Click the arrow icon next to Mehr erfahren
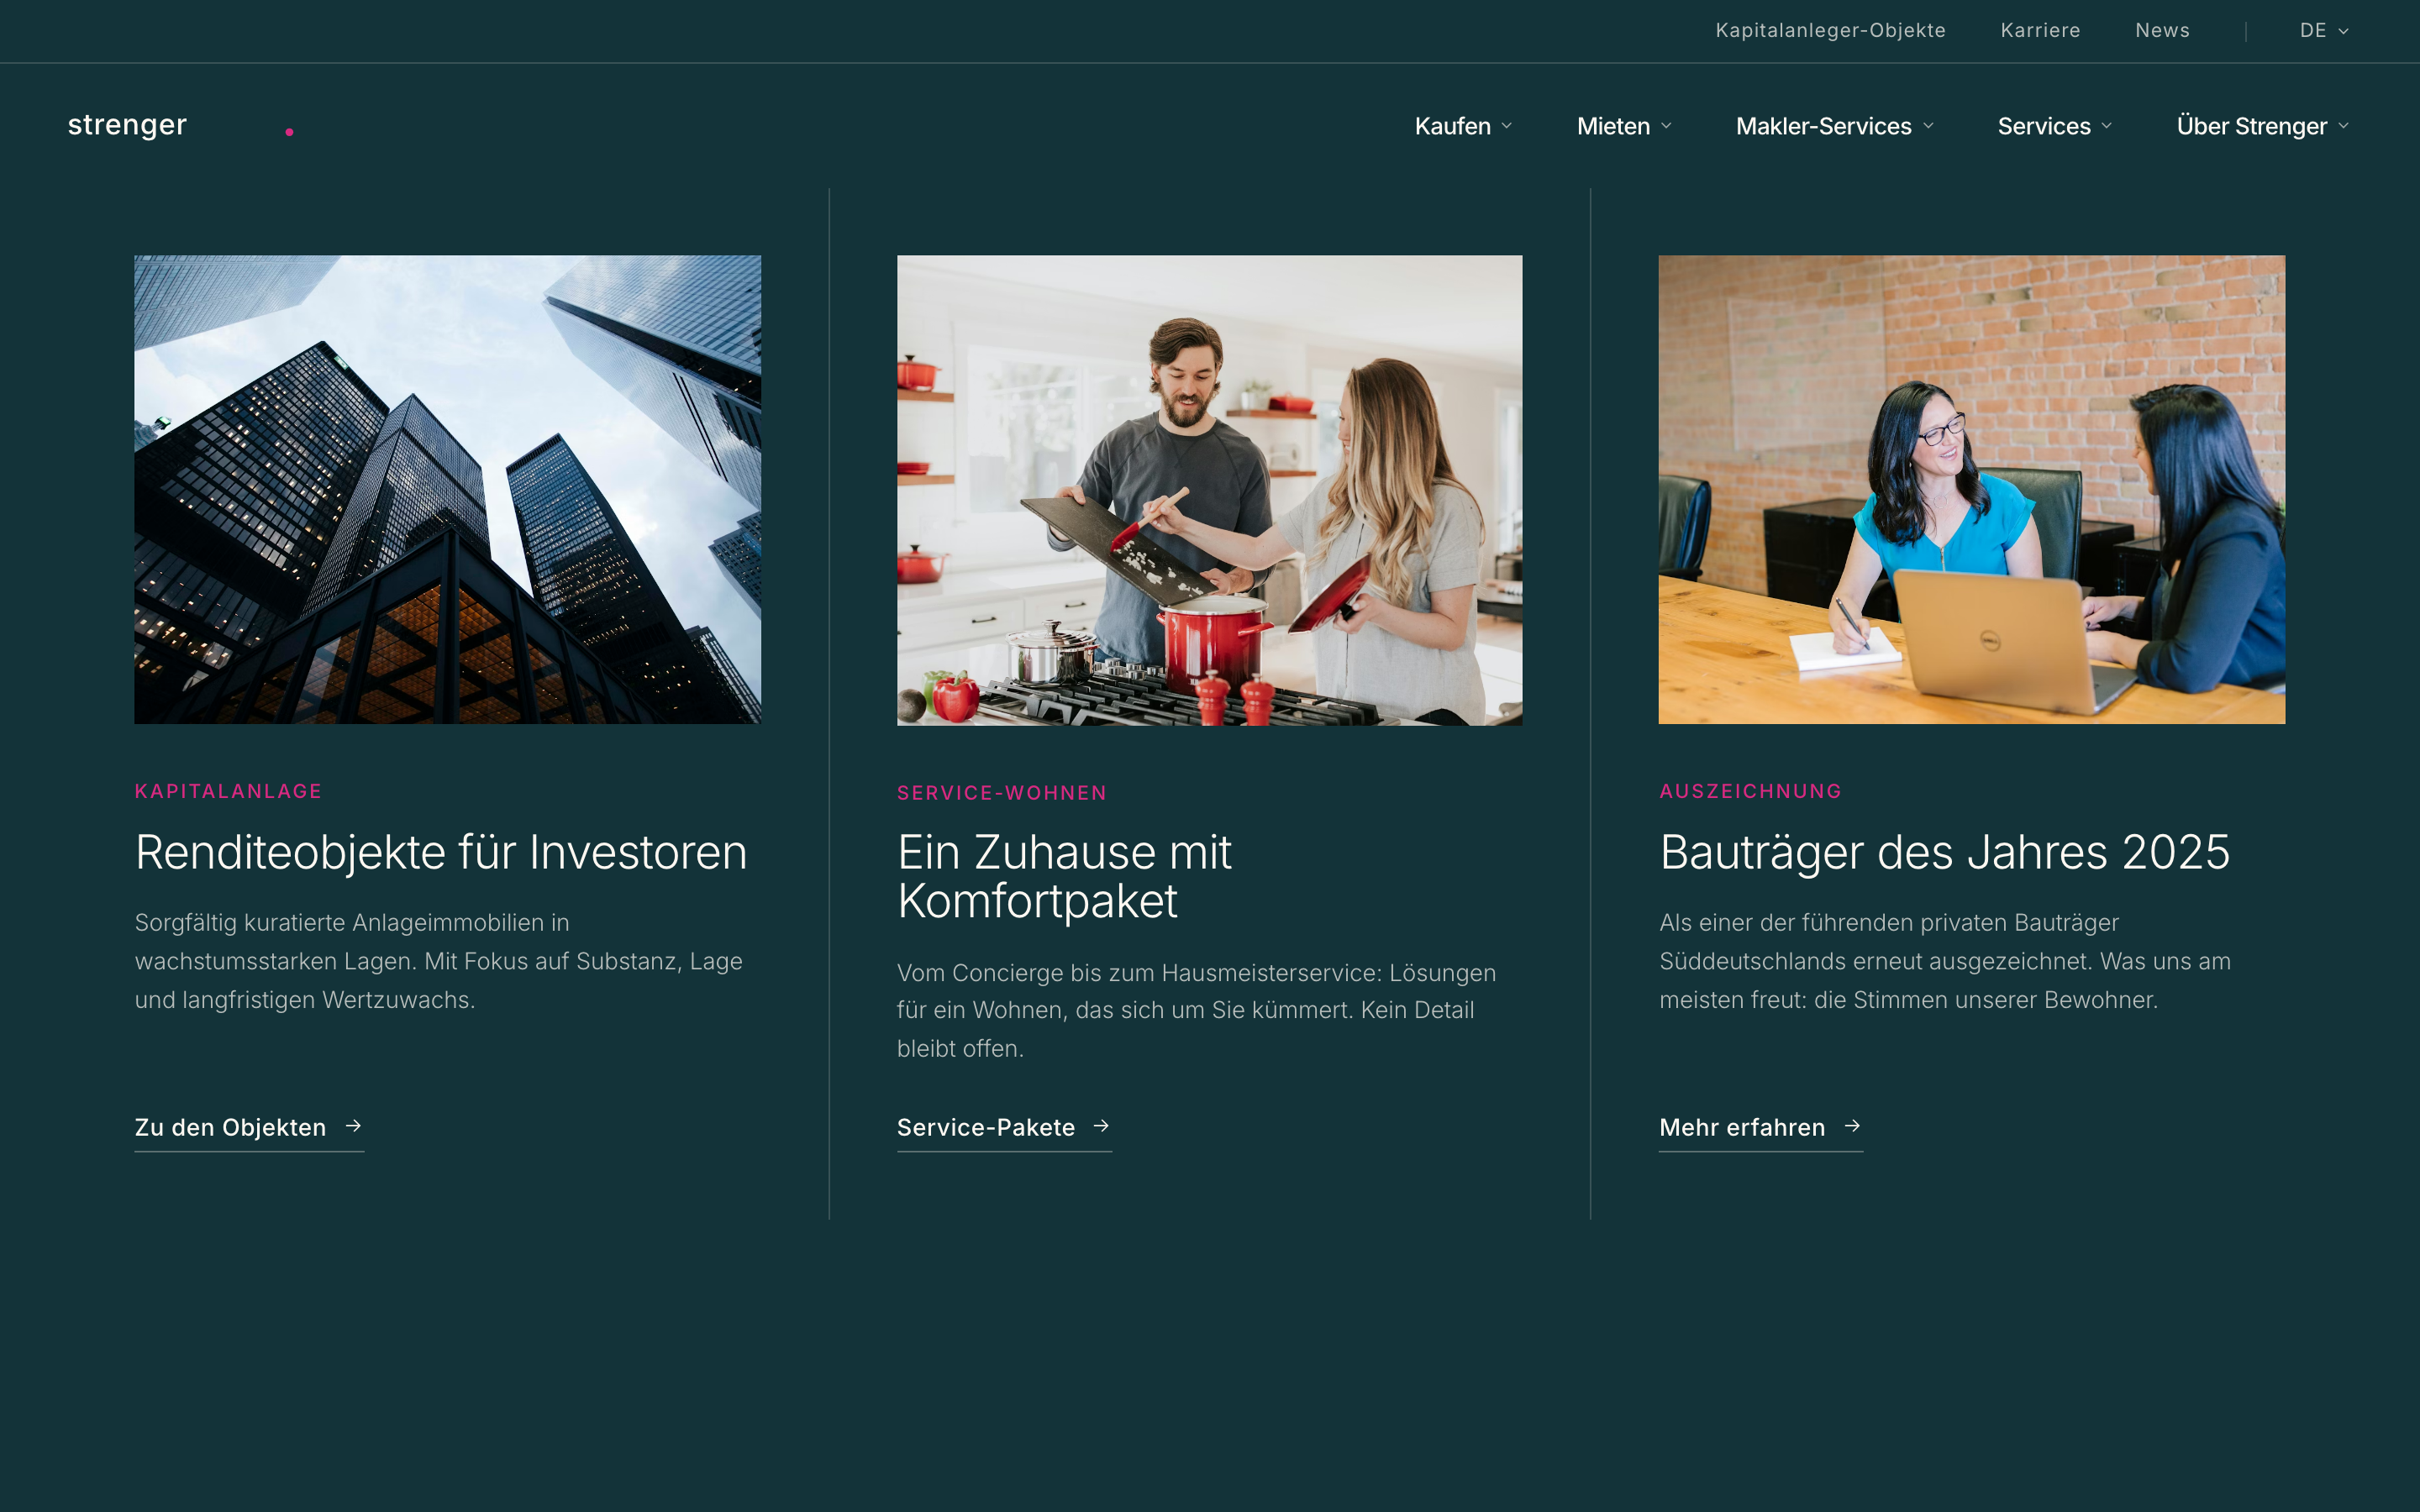The height and width of the screenshot is (1512, 2420). 1852,1126
